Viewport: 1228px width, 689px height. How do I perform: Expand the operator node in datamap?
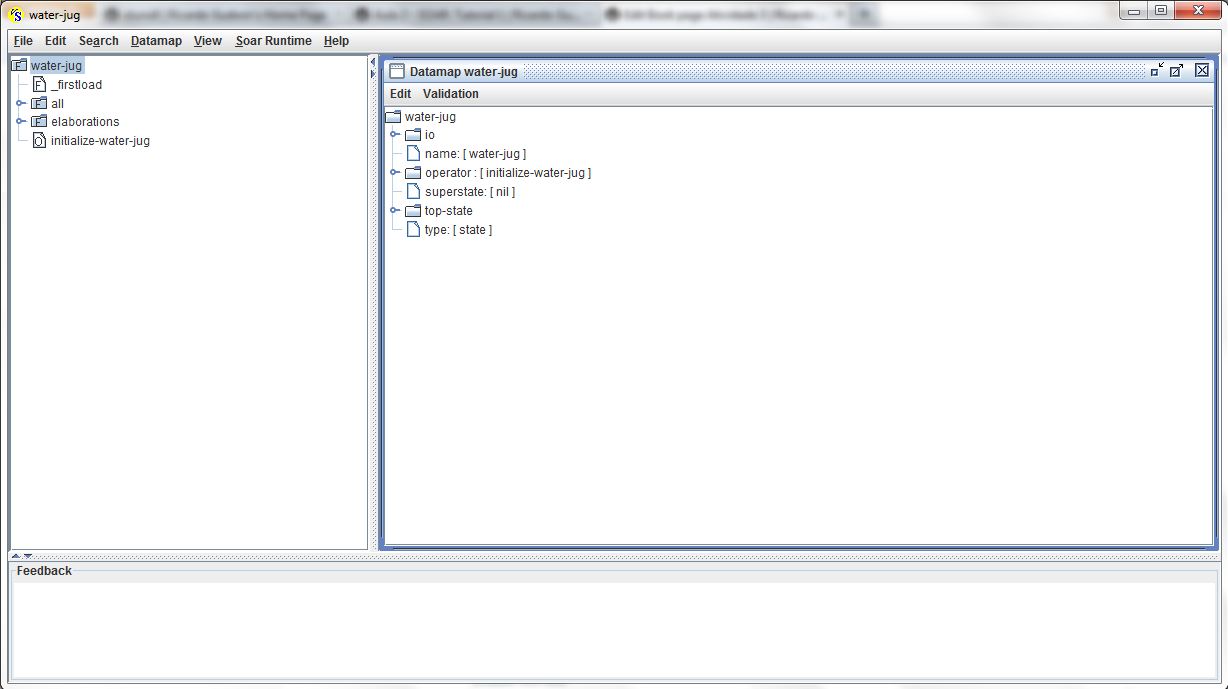point(395,173)
